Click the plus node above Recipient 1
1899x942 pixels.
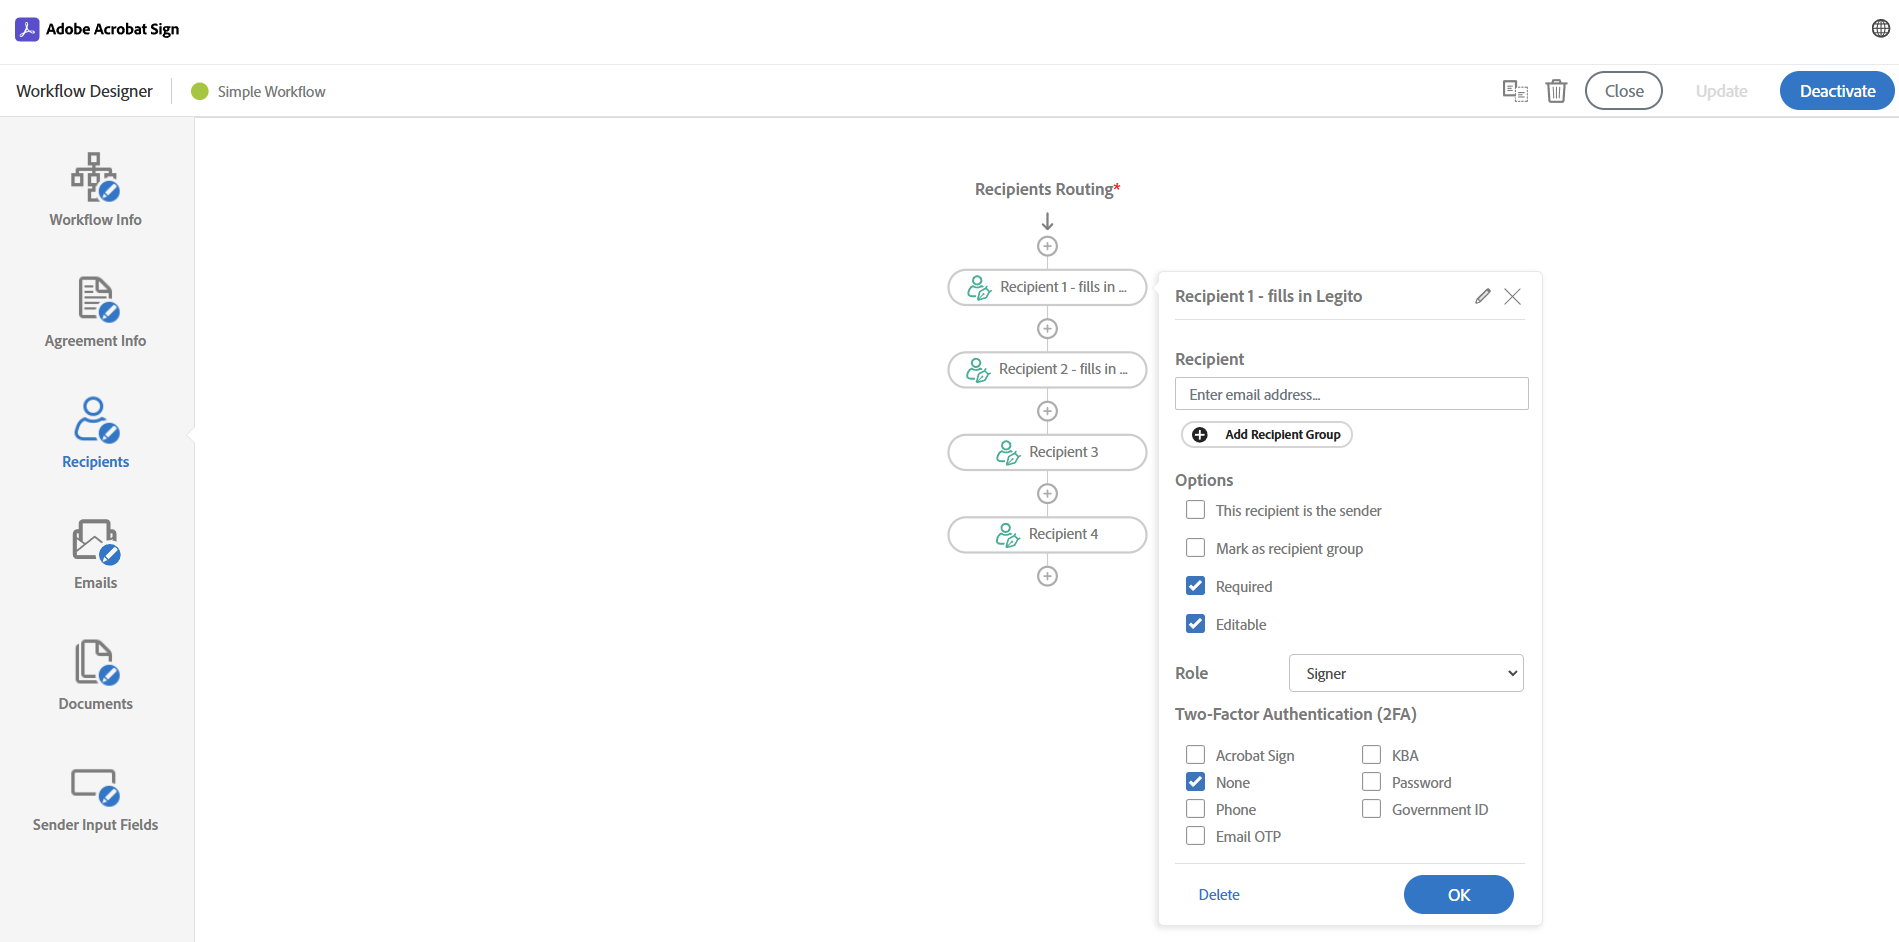(1047, 246)
